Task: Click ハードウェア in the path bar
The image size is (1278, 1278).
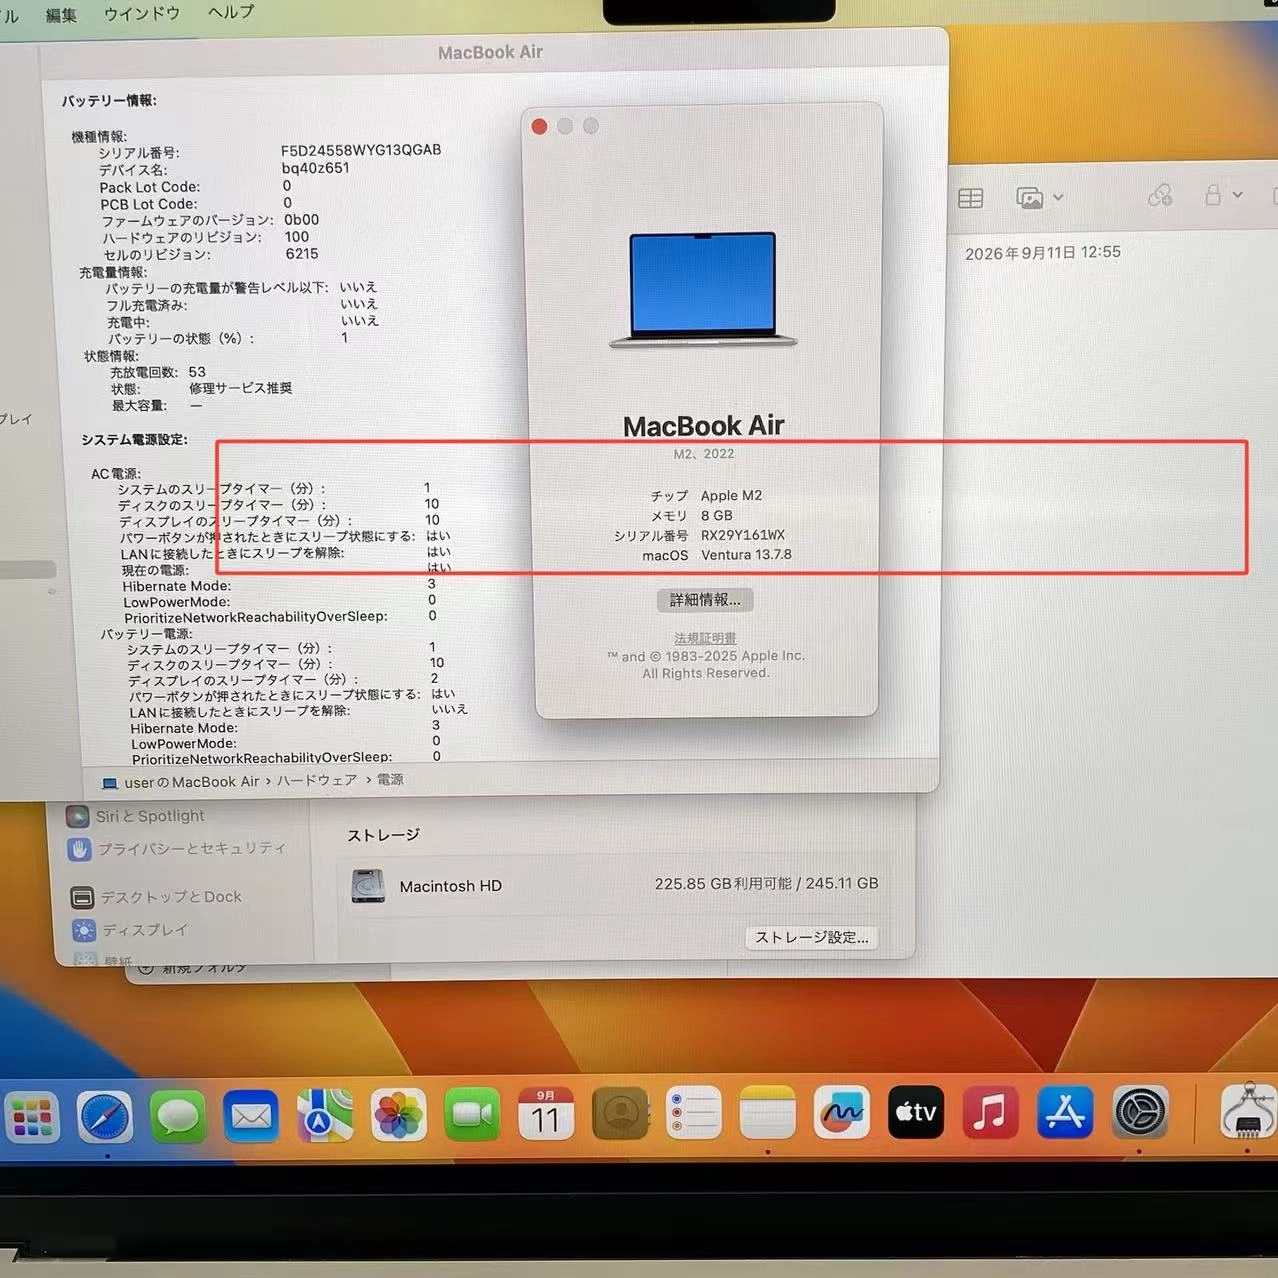Action: pos(316,780)
